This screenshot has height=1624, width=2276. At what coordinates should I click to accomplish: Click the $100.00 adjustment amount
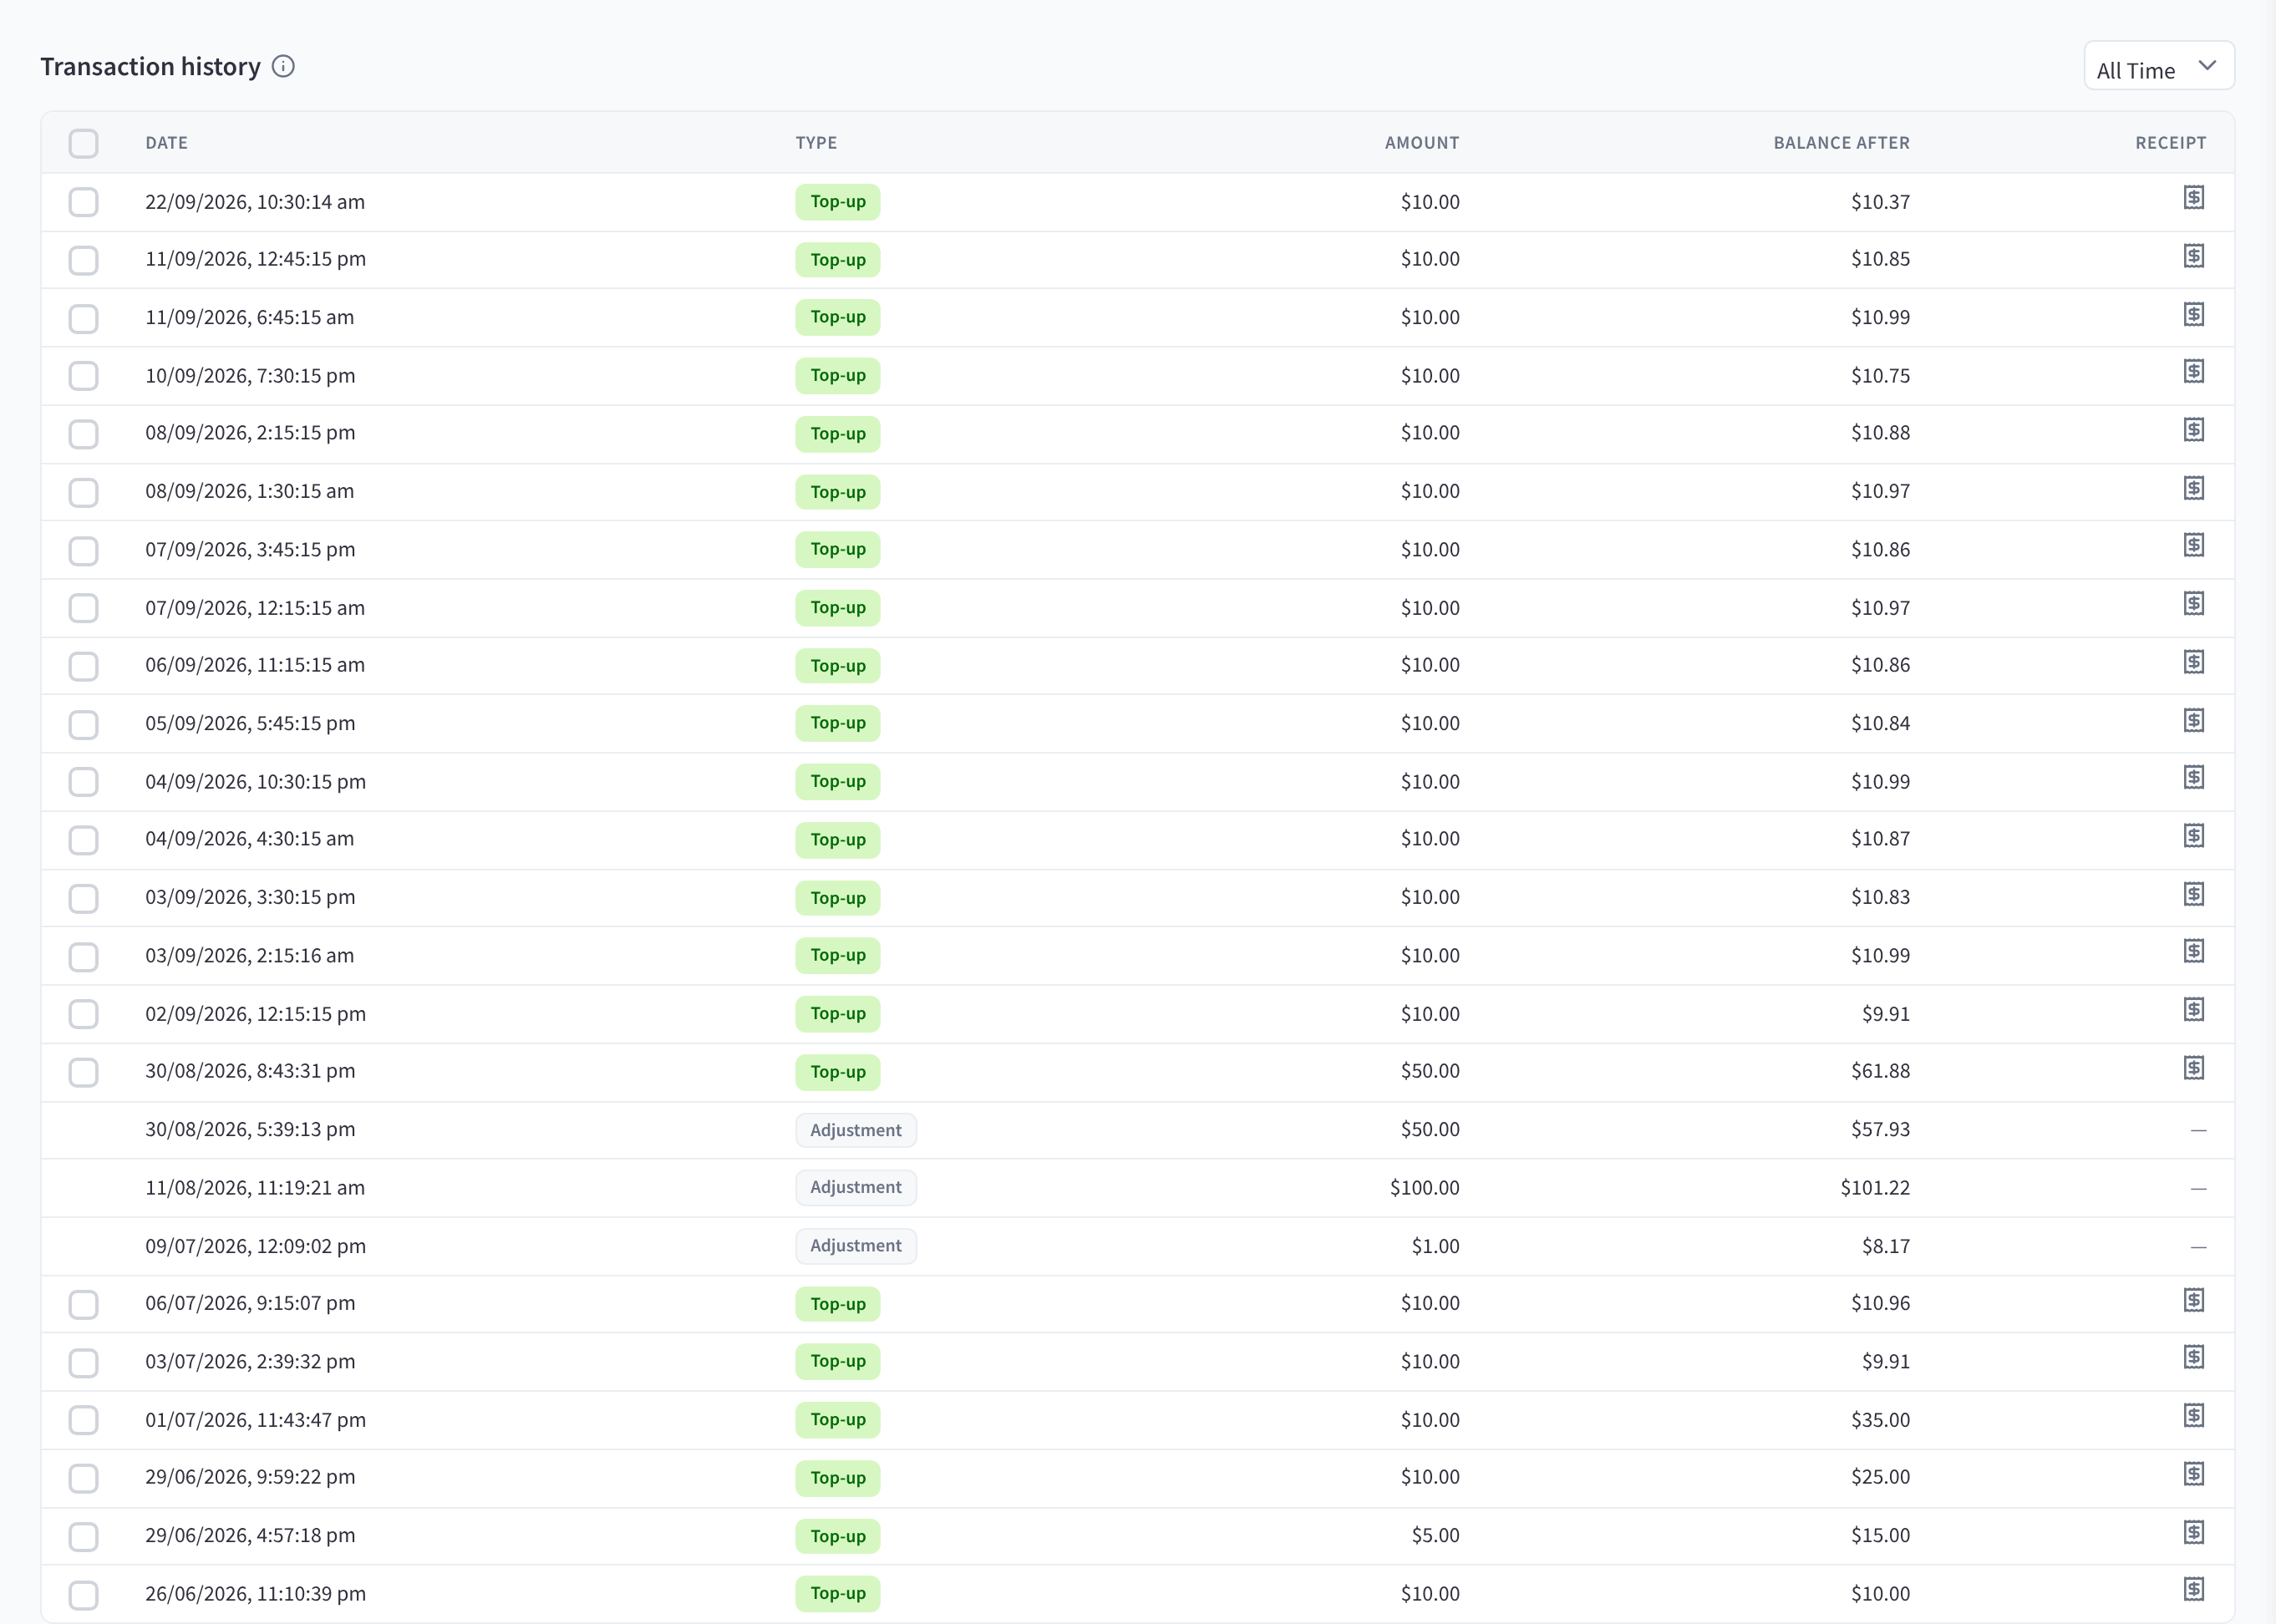[1424, 1188]
